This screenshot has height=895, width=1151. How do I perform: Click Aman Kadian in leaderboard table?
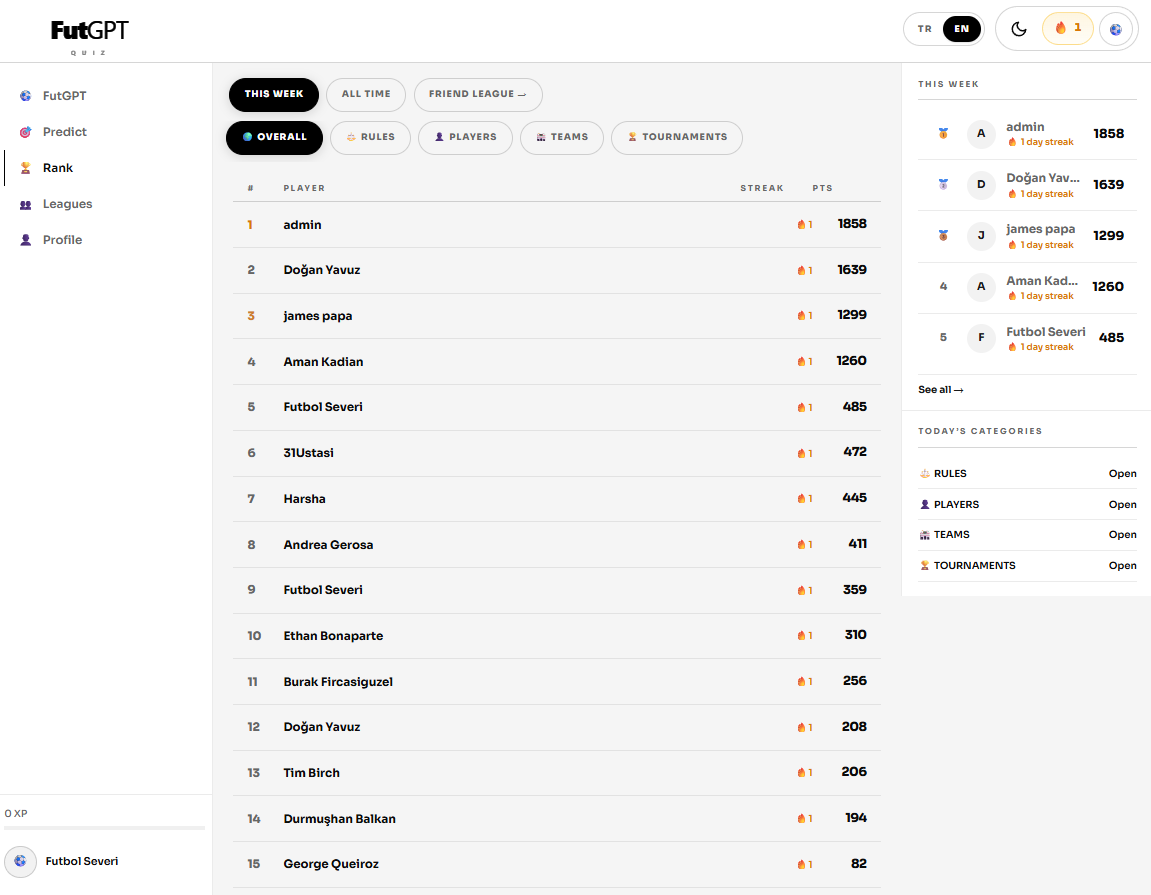coord(323,361)
